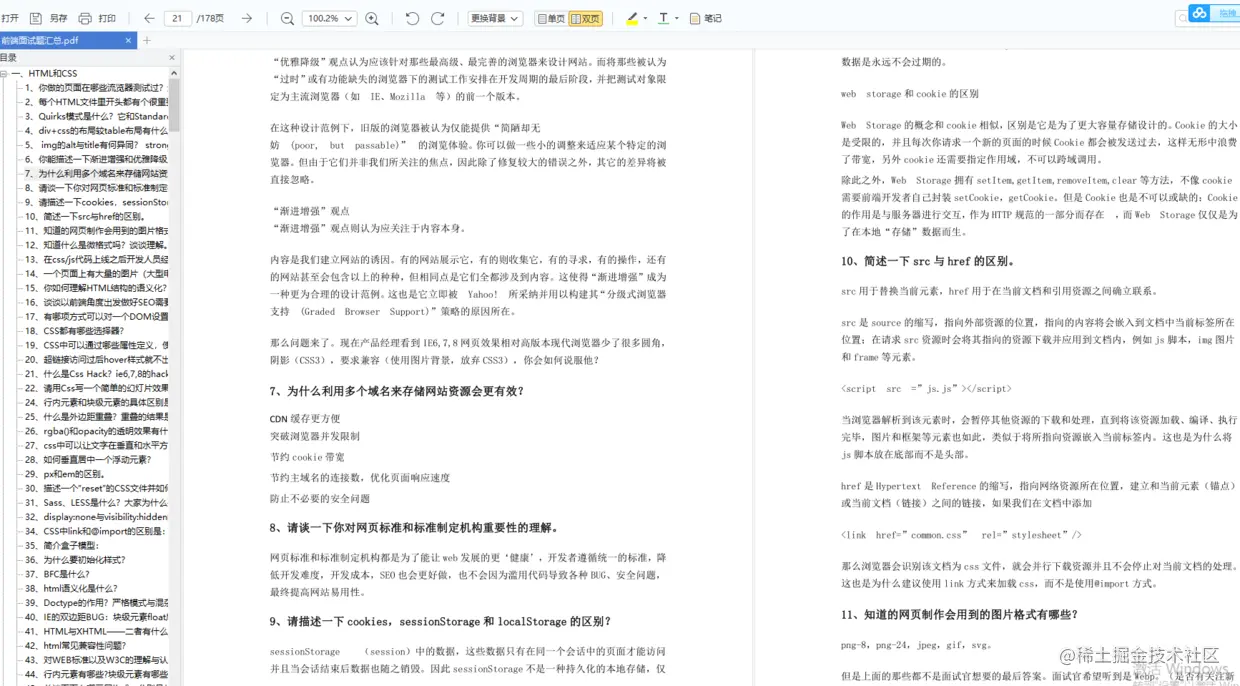
Task: Open the highlighter color dropdown arrow
Action: click(x=645, y=18)
